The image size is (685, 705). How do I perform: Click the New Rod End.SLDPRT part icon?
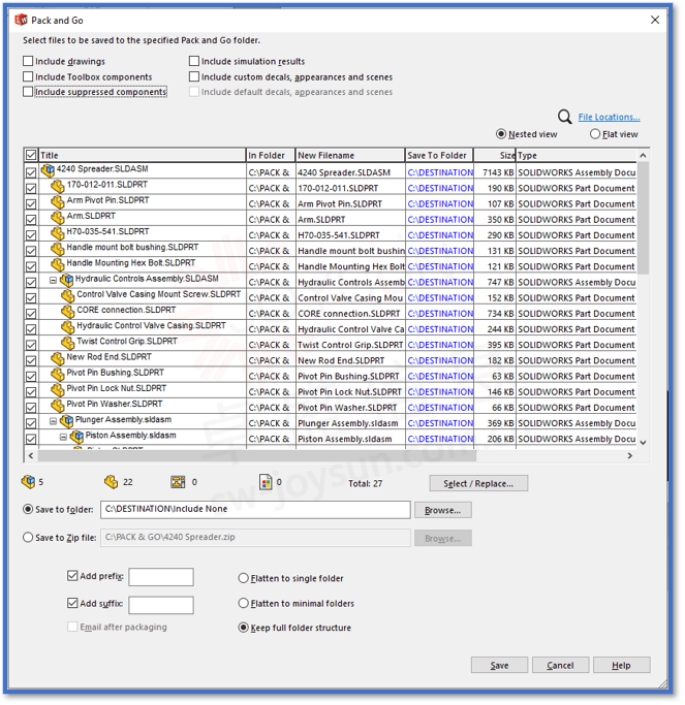point(58,359)
